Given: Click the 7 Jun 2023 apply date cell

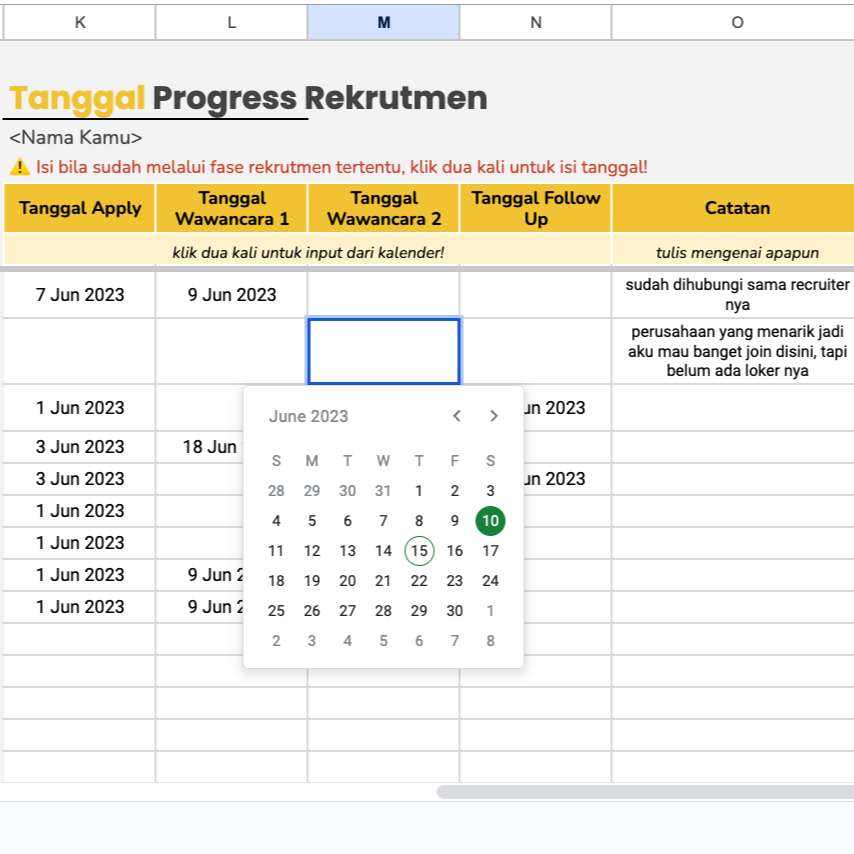Looking at the screenshot, I should coord(80,295).
